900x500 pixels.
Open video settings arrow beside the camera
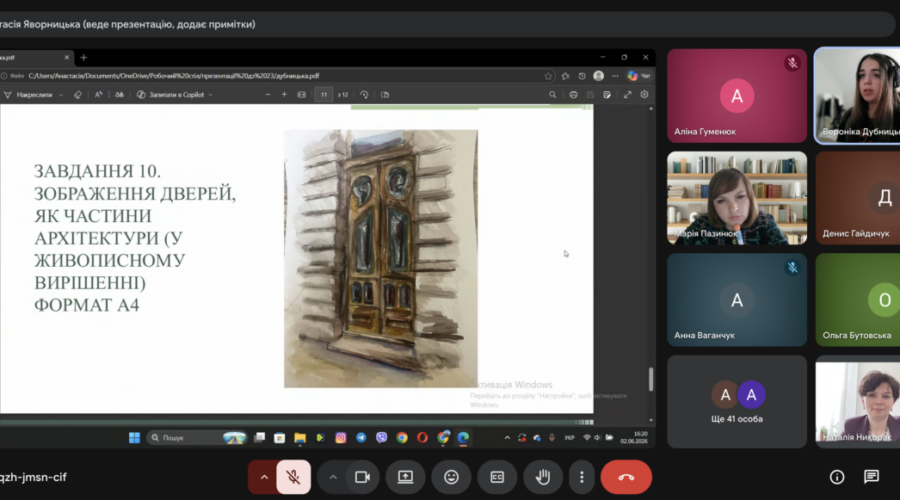pyautogui.click(x=333, y=477)
